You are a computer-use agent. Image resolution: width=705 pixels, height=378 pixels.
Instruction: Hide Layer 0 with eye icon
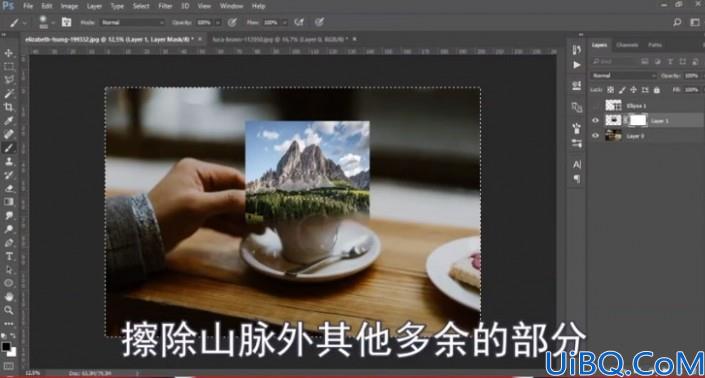click(x=596, y=136)
